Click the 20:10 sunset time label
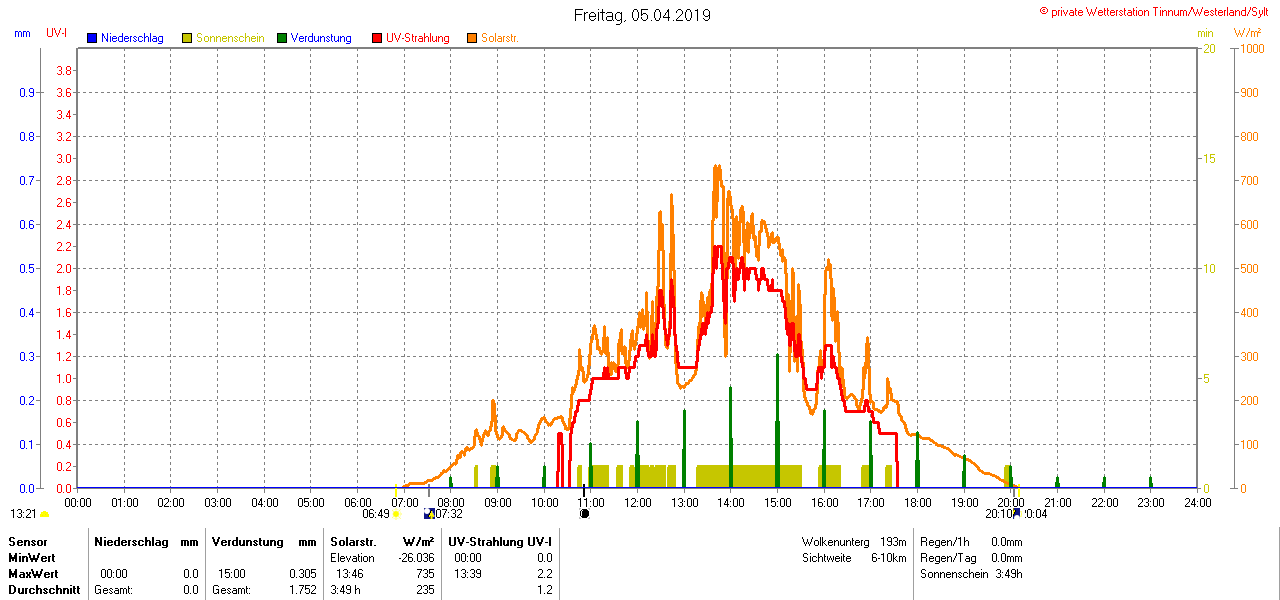Screen dimensions: 1280x600 (x=999, y=514)
